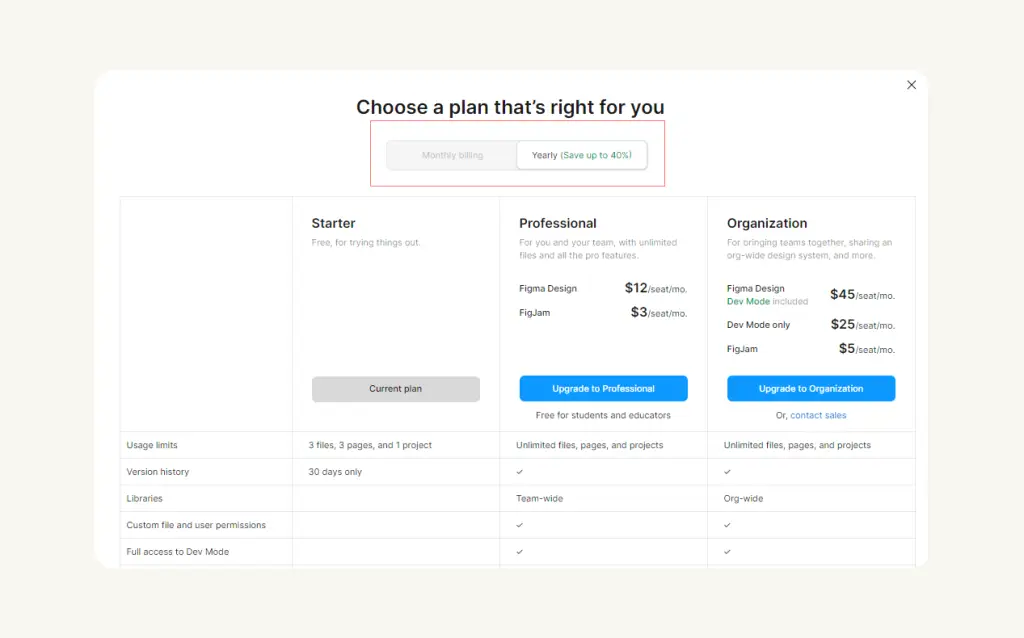
Task: Switch to Monthly billing
Action: tap(451, 155)
